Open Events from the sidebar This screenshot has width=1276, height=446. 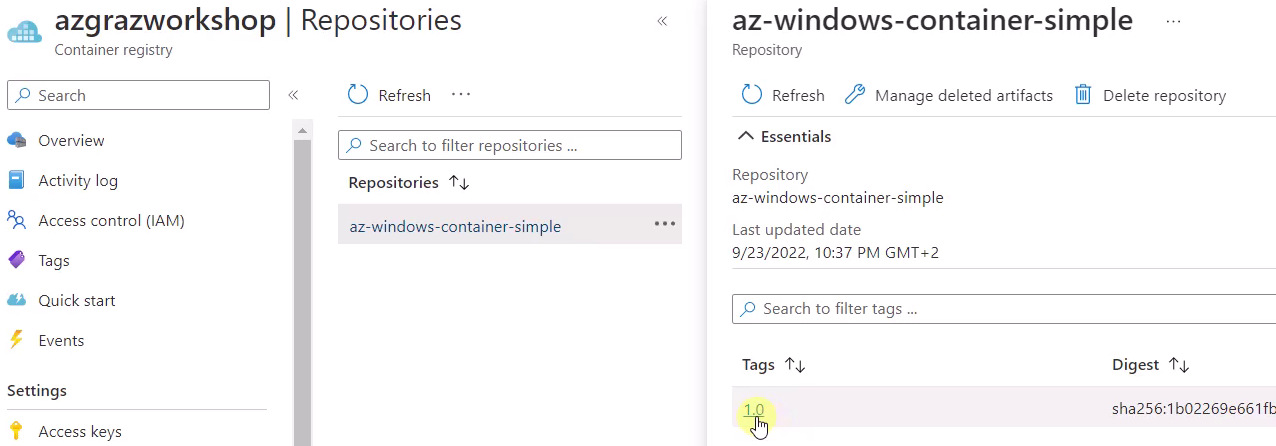pos(61,341)
